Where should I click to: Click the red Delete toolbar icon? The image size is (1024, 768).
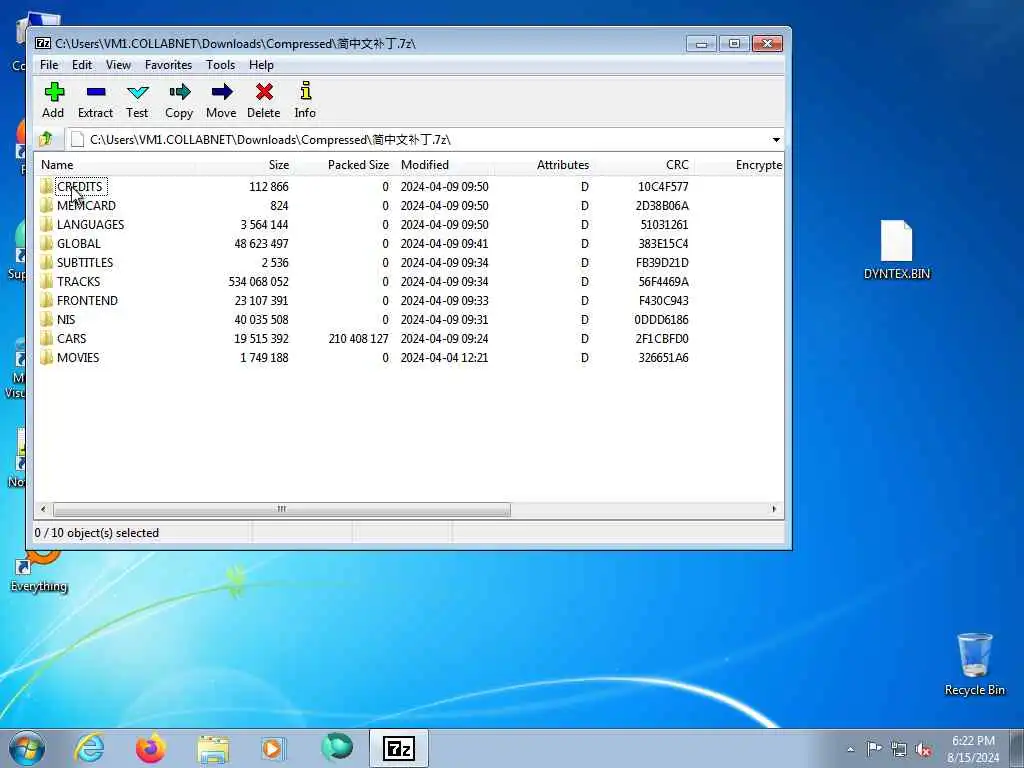click(264, 92)
